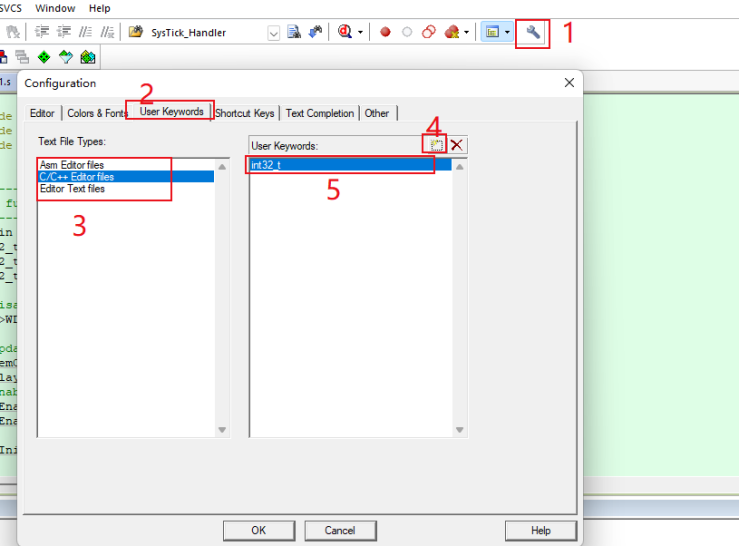Image resolution: width=739 pixels, height=546 pixels.
Task: Open the Window layout dropdown arrow
Action: 507,32
